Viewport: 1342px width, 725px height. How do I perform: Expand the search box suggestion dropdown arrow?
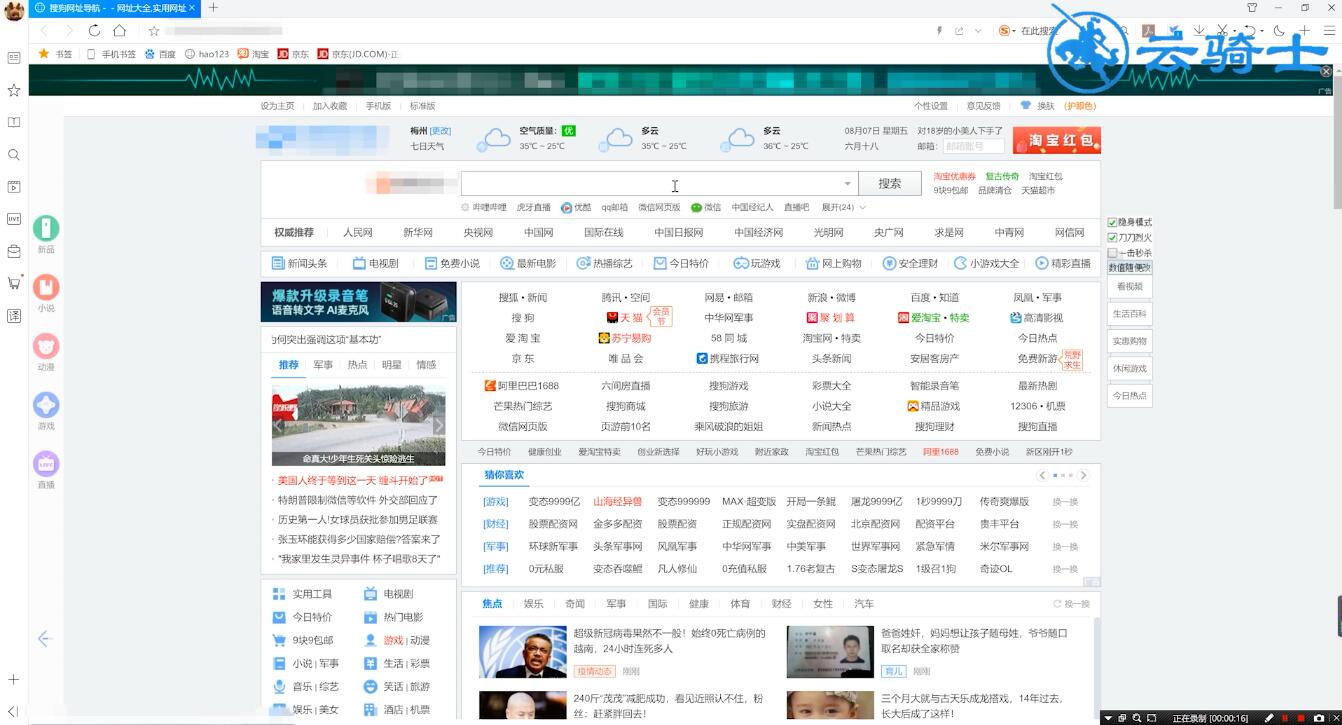848,184
